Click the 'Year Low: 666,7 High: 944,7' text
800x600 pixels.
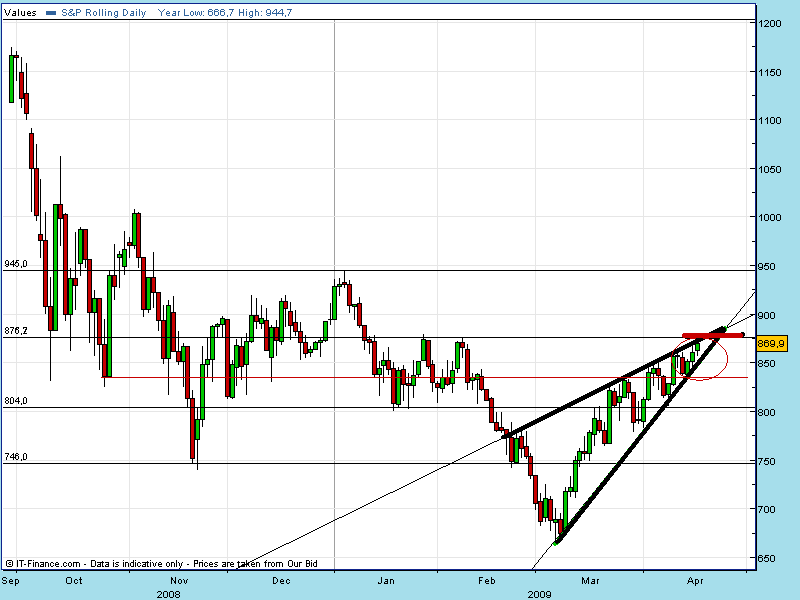coord(225,13)
